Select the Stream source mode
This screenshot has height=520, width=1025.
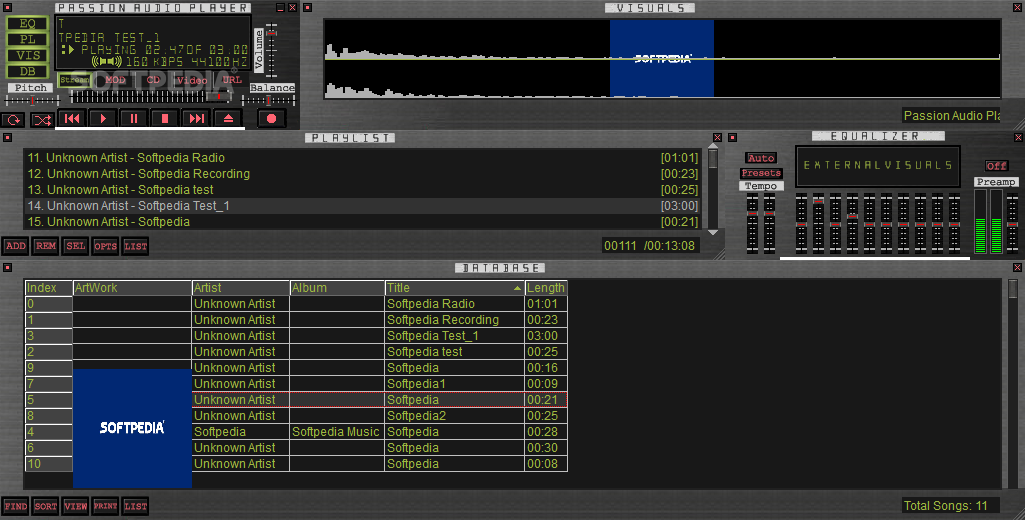pyautogui.click(x=75, y=80)
